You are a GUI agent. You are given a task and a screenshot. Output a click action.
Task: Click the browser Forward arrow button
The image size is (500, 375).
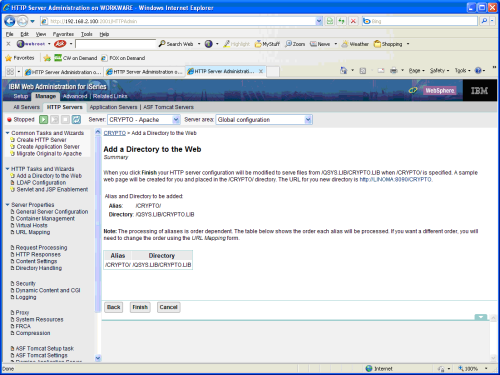[22, 21]
